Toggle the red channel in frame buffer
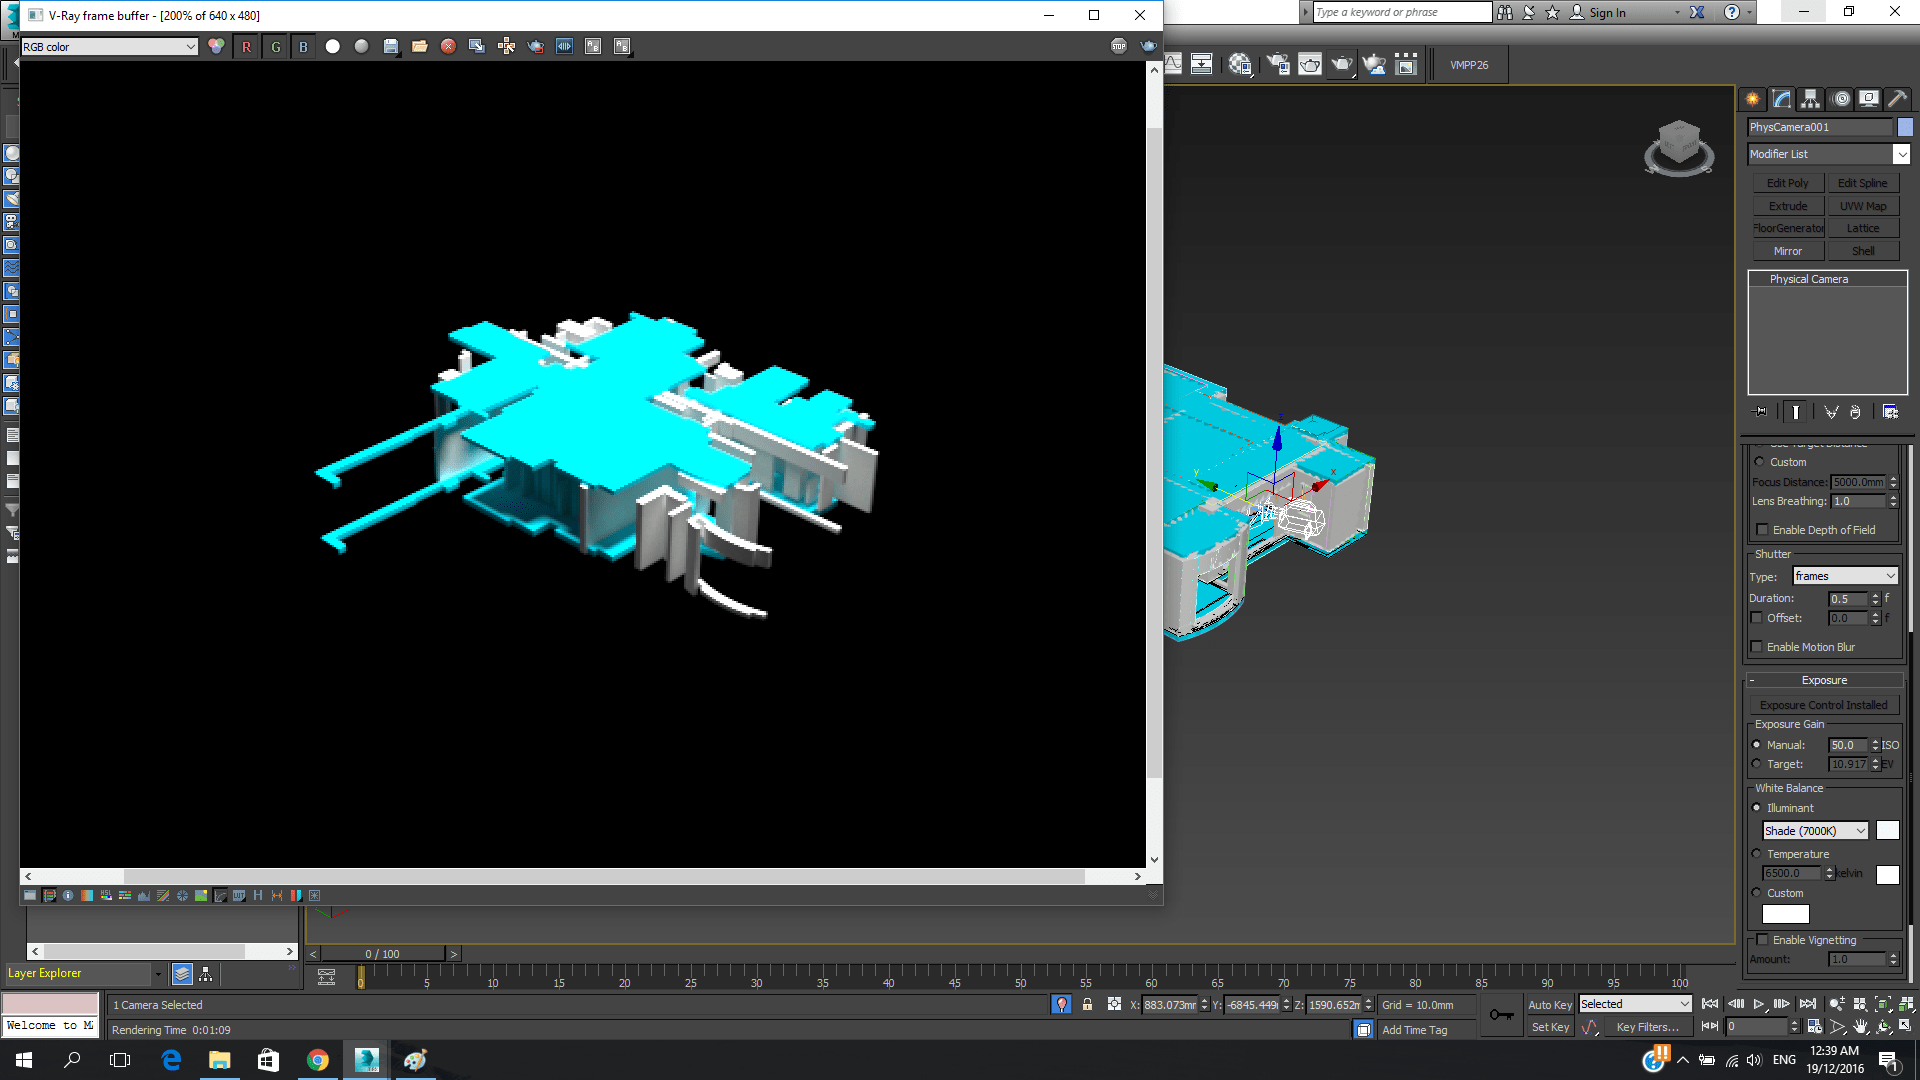 tap(246, 47)
